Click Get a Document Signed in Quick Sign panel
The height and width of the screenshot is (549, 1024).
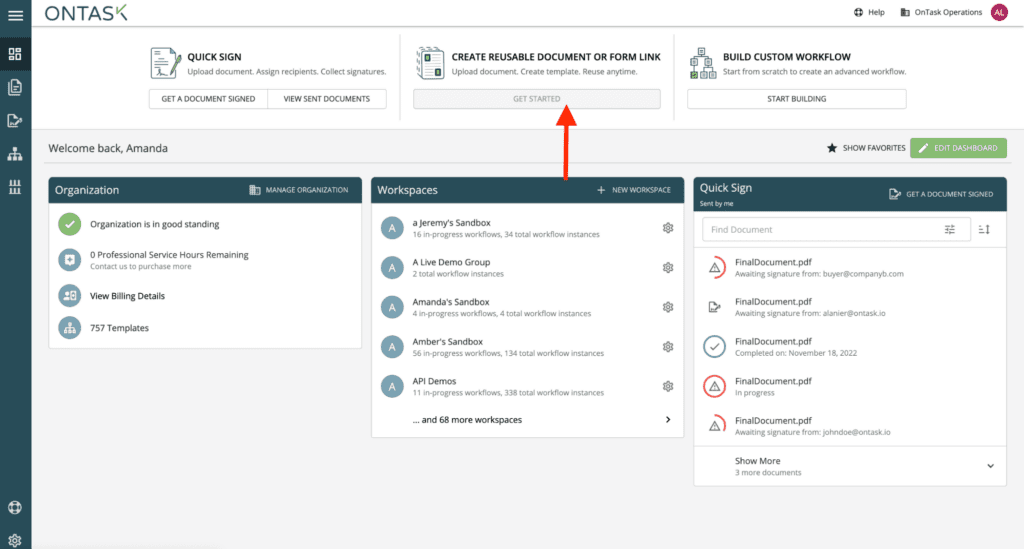[941, 194]
